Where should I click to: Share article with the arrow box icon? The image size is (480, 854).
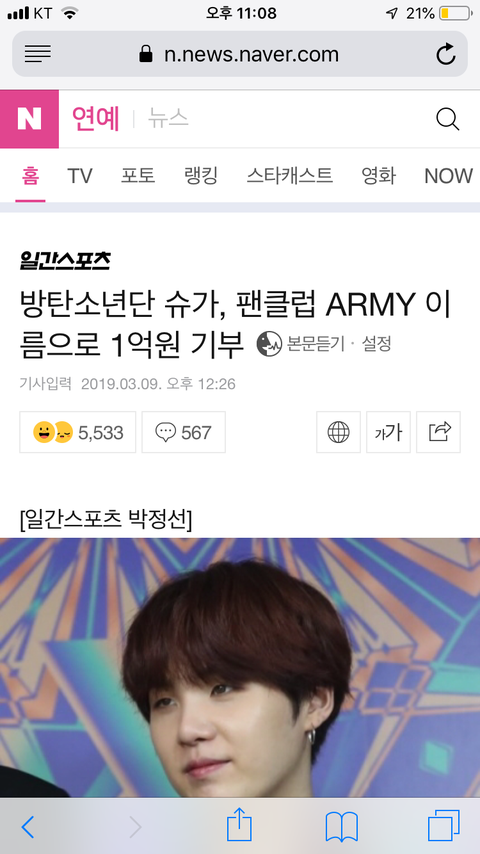[x=439, y=432]
